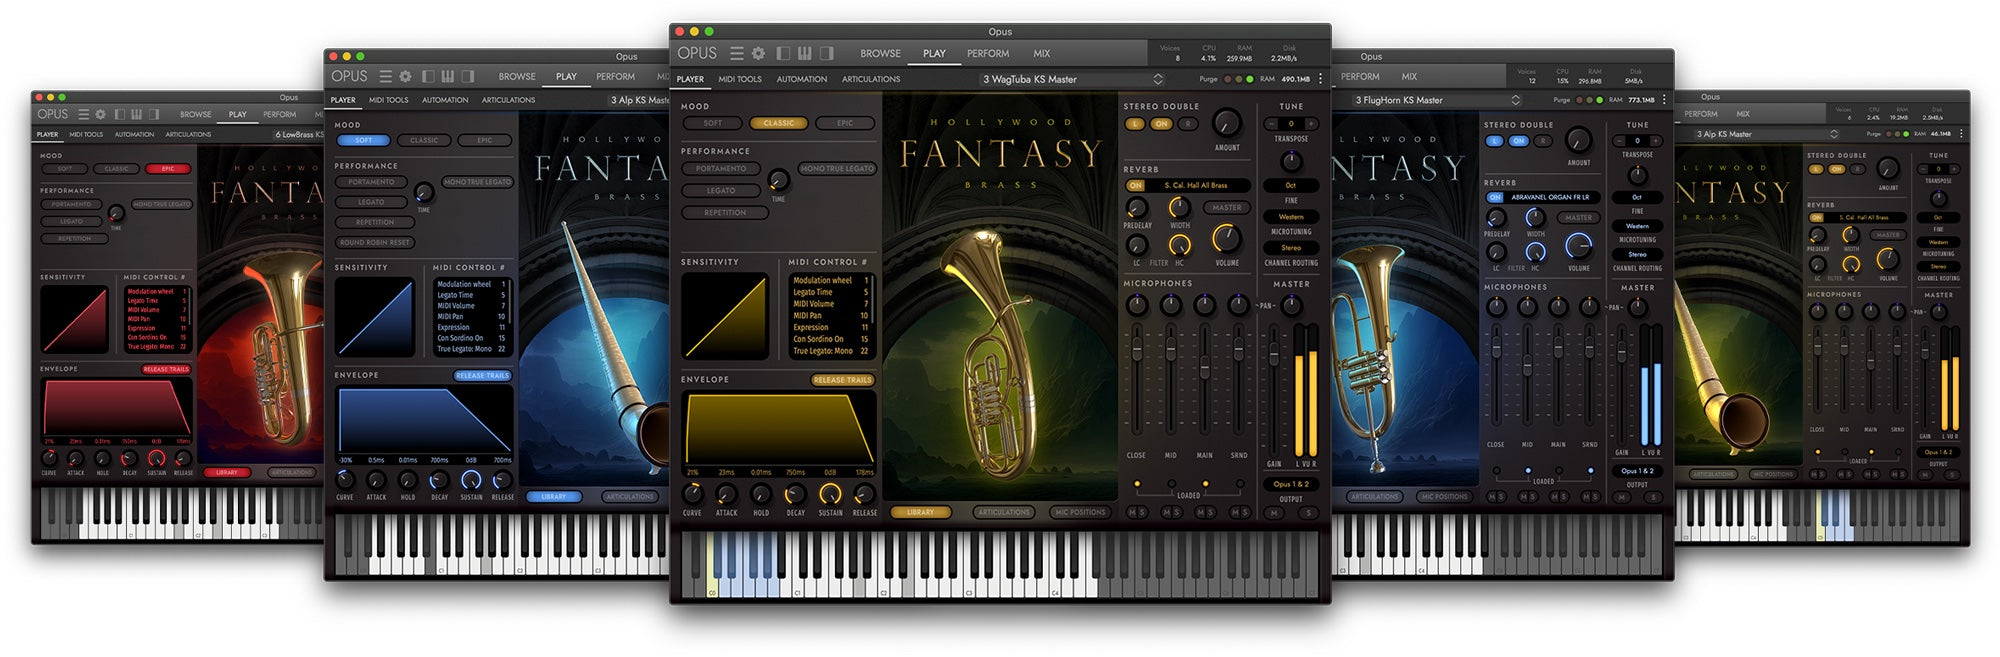This screenshot has width=2000, height=657.
Task: Adjust envelope Decay knob in WagTuba window
Action: click(795, 494)
